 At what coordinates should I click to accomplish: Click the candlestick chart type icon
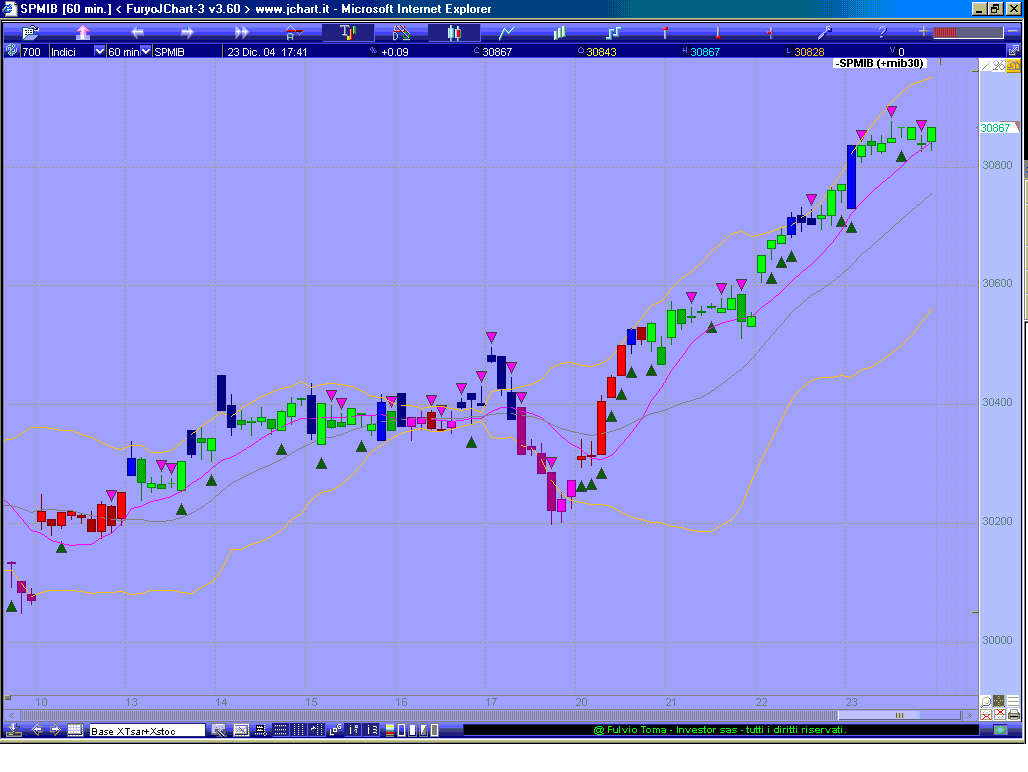[x=454, y=33]
